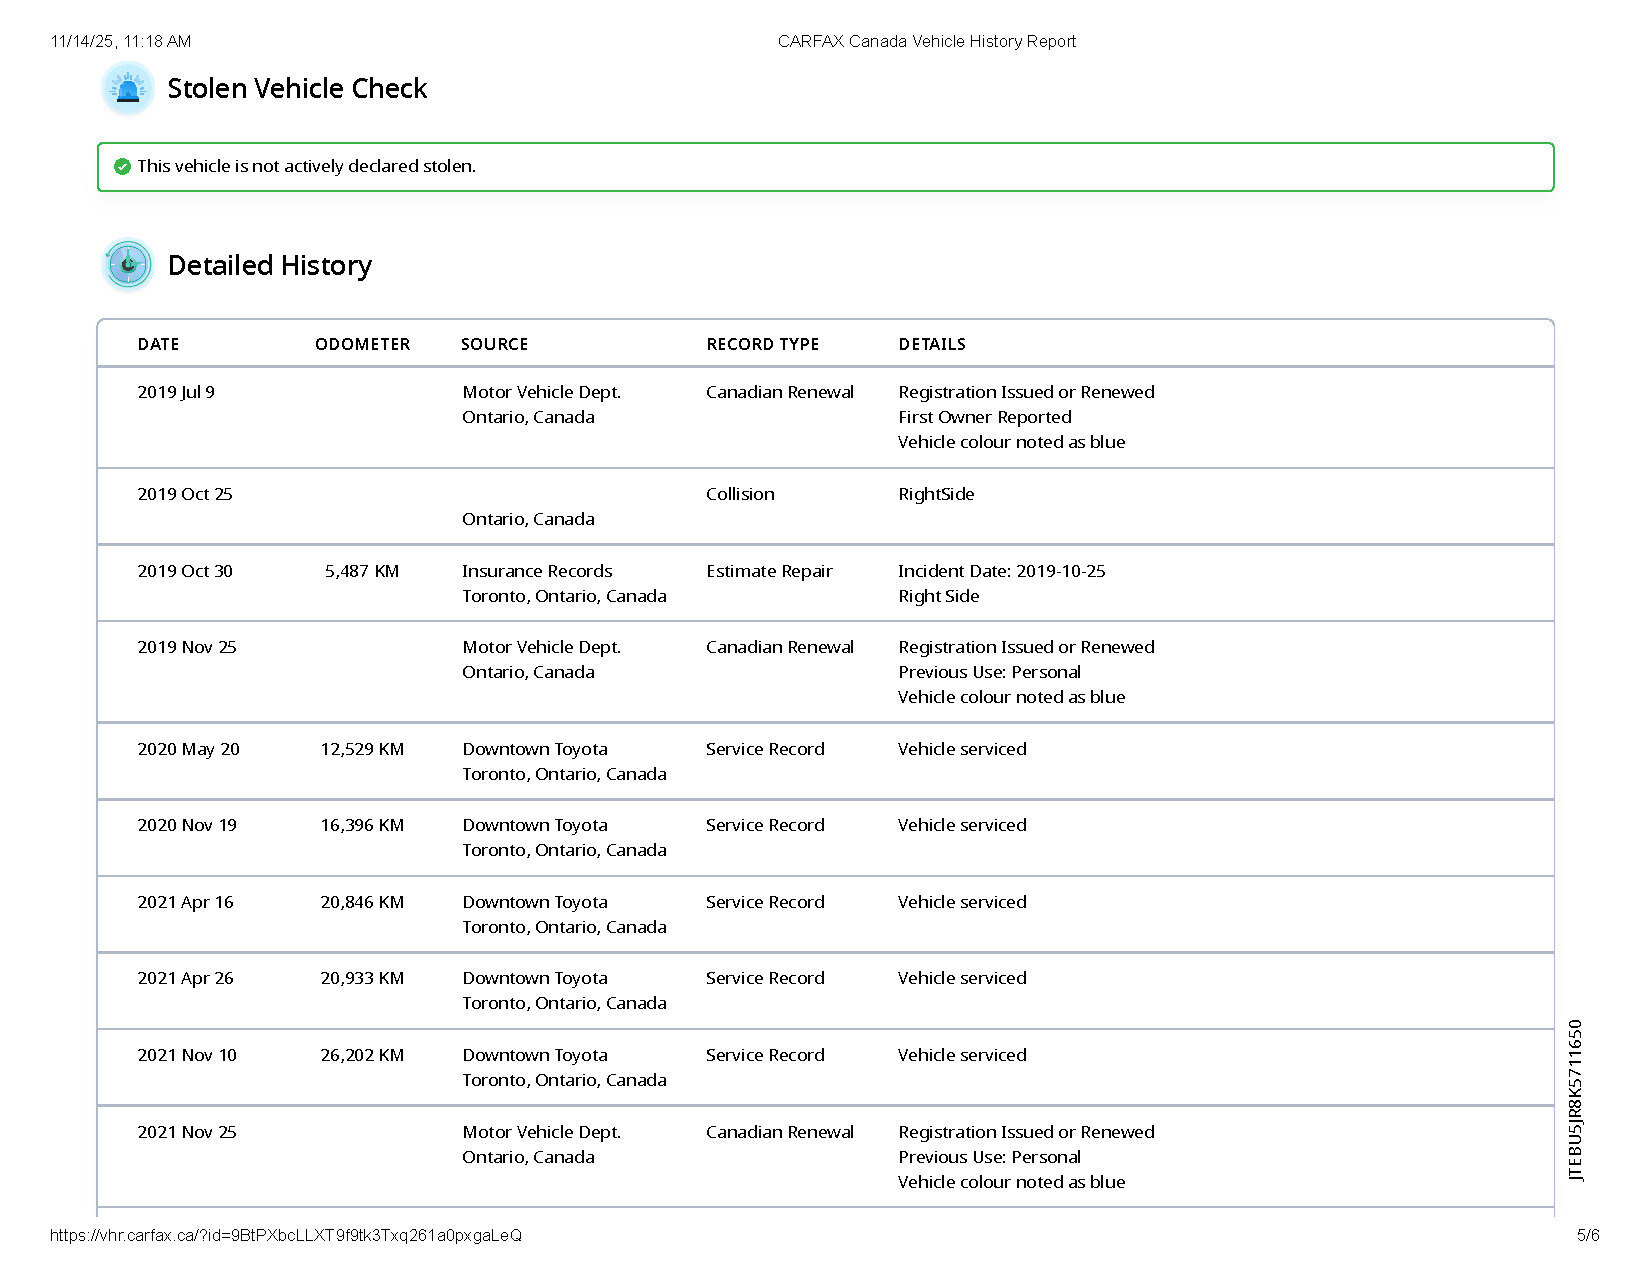
Task: Click the Stolen Vehicle Check siren icon
Action: point(128,89)
